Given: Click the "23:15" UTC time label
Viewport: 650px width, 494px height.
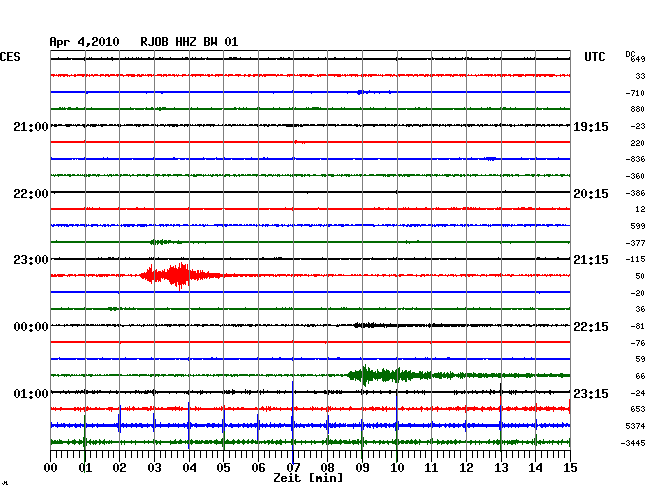Looking at the screenshot, I should tap(591, 393).
